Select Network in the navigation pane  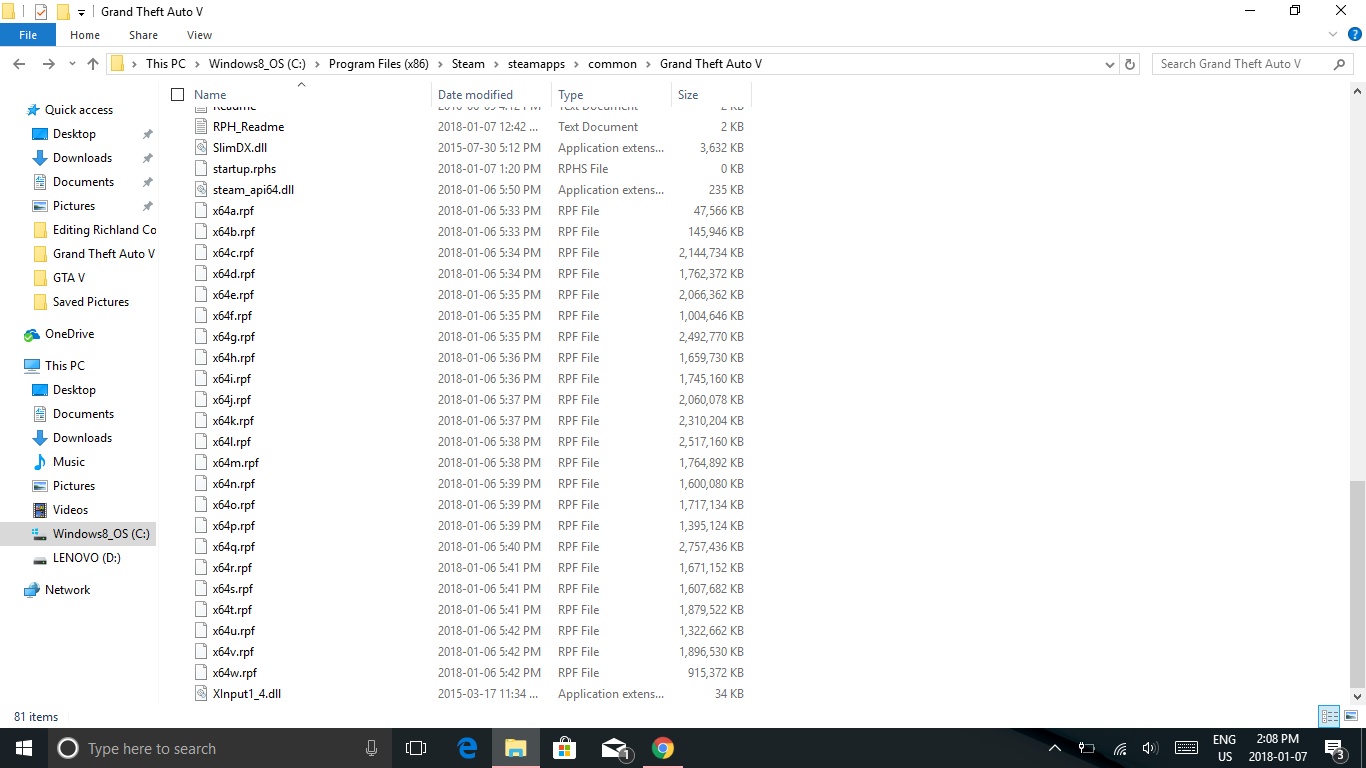click(68, 590)
